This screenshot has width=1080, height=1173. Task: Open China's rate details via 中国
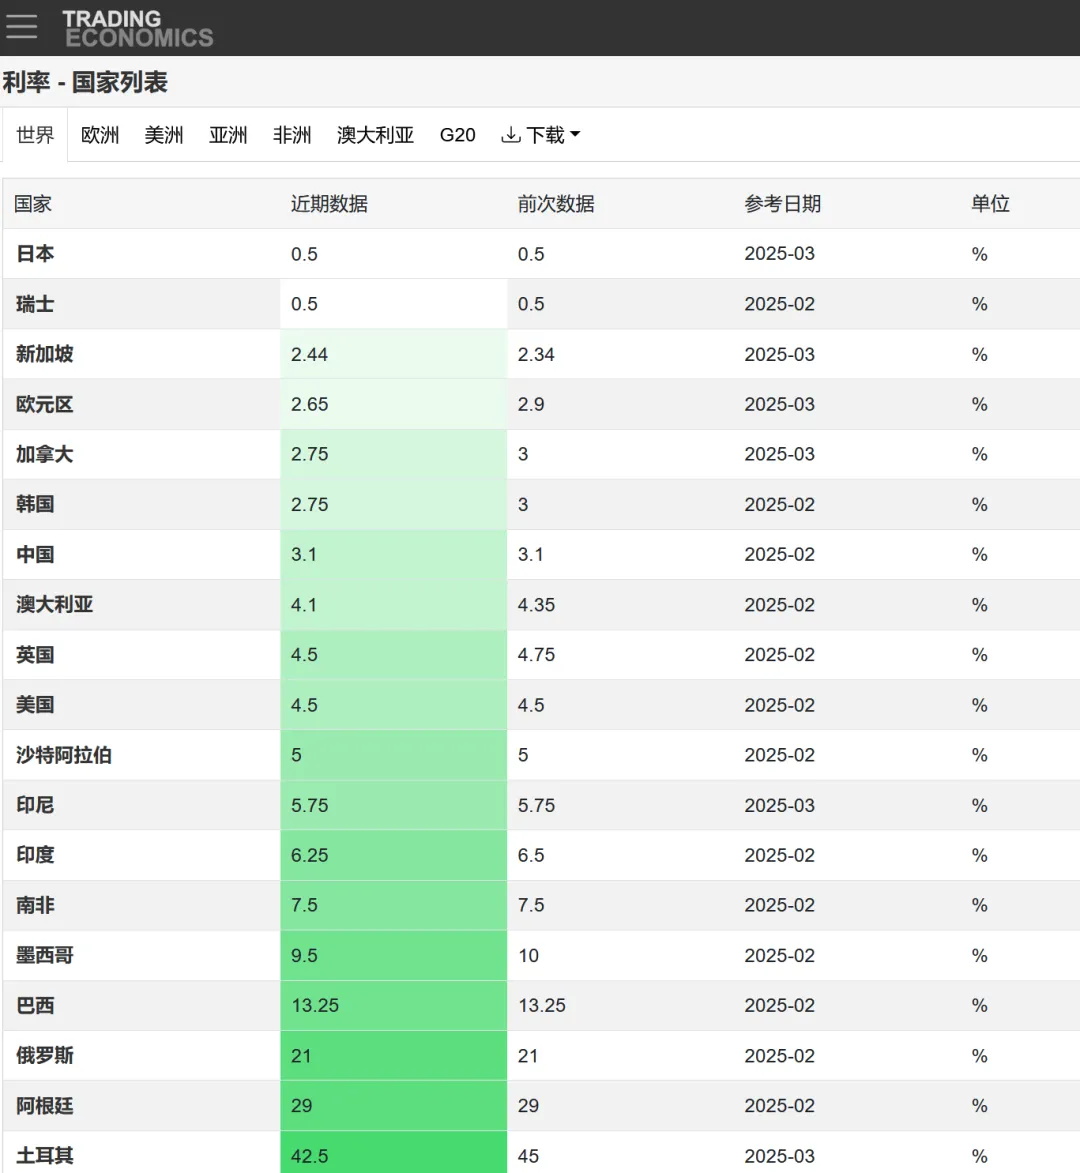(35, 555)
